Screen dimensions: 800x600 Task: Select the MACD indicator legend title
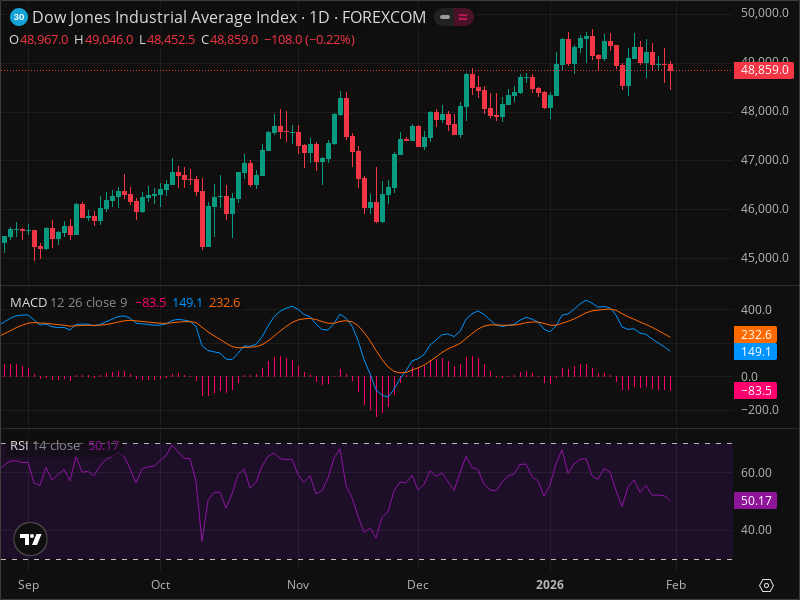29,303
